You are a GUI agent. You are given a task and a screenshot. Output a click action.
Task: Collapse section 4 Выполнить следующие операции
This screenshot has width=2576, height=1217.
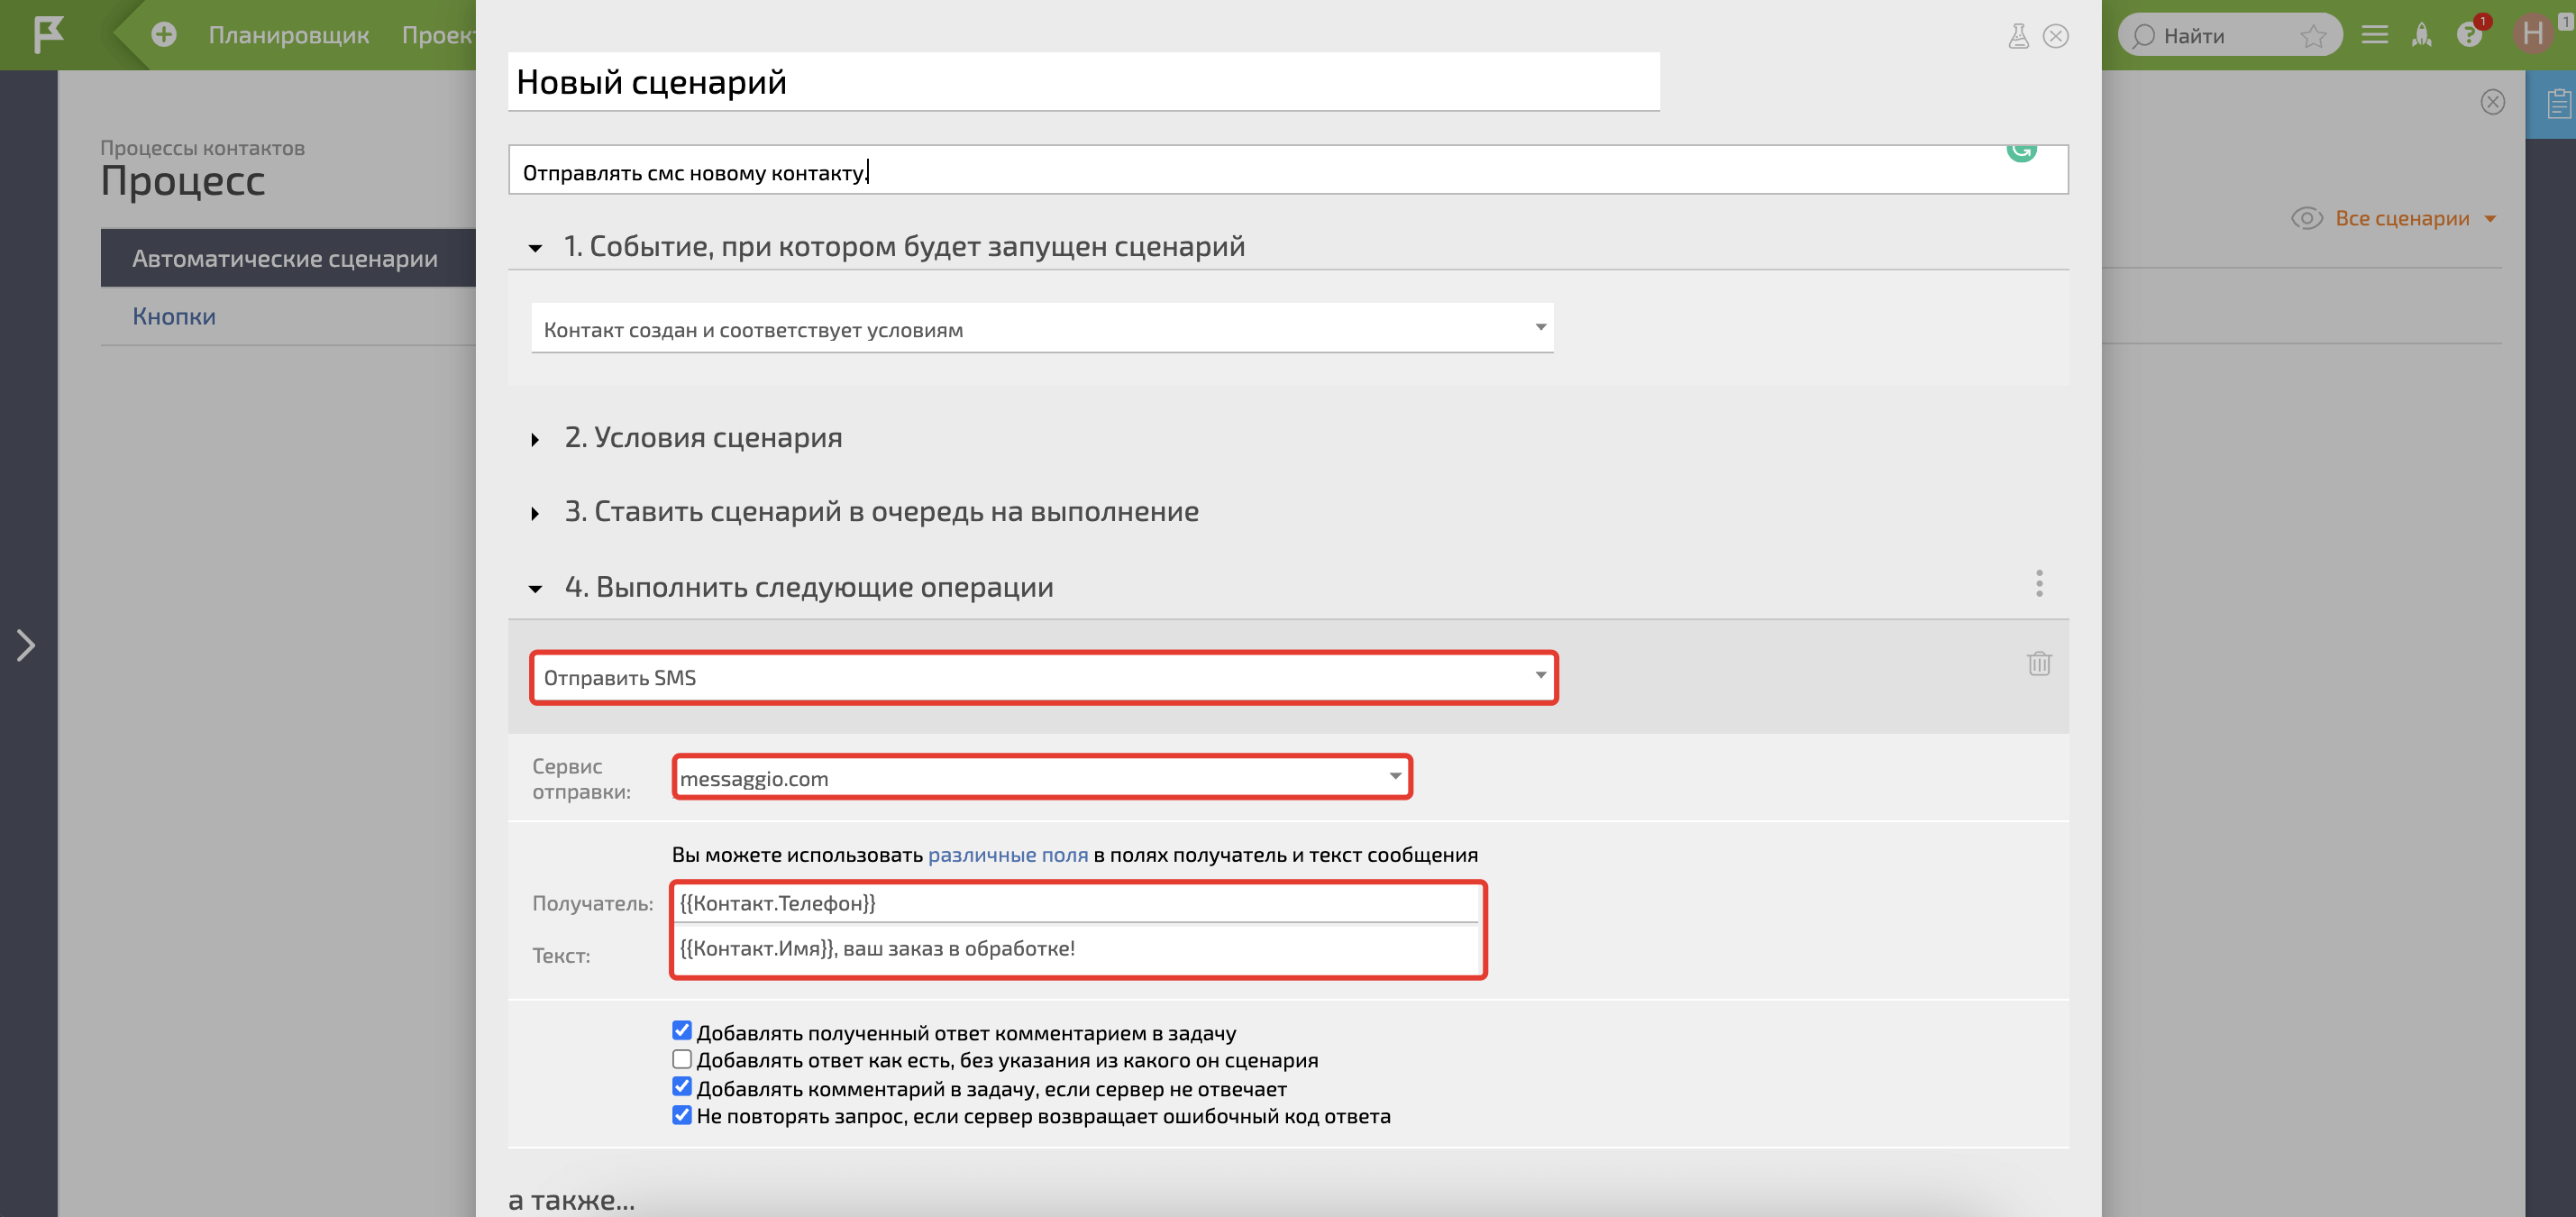(536, 588)
